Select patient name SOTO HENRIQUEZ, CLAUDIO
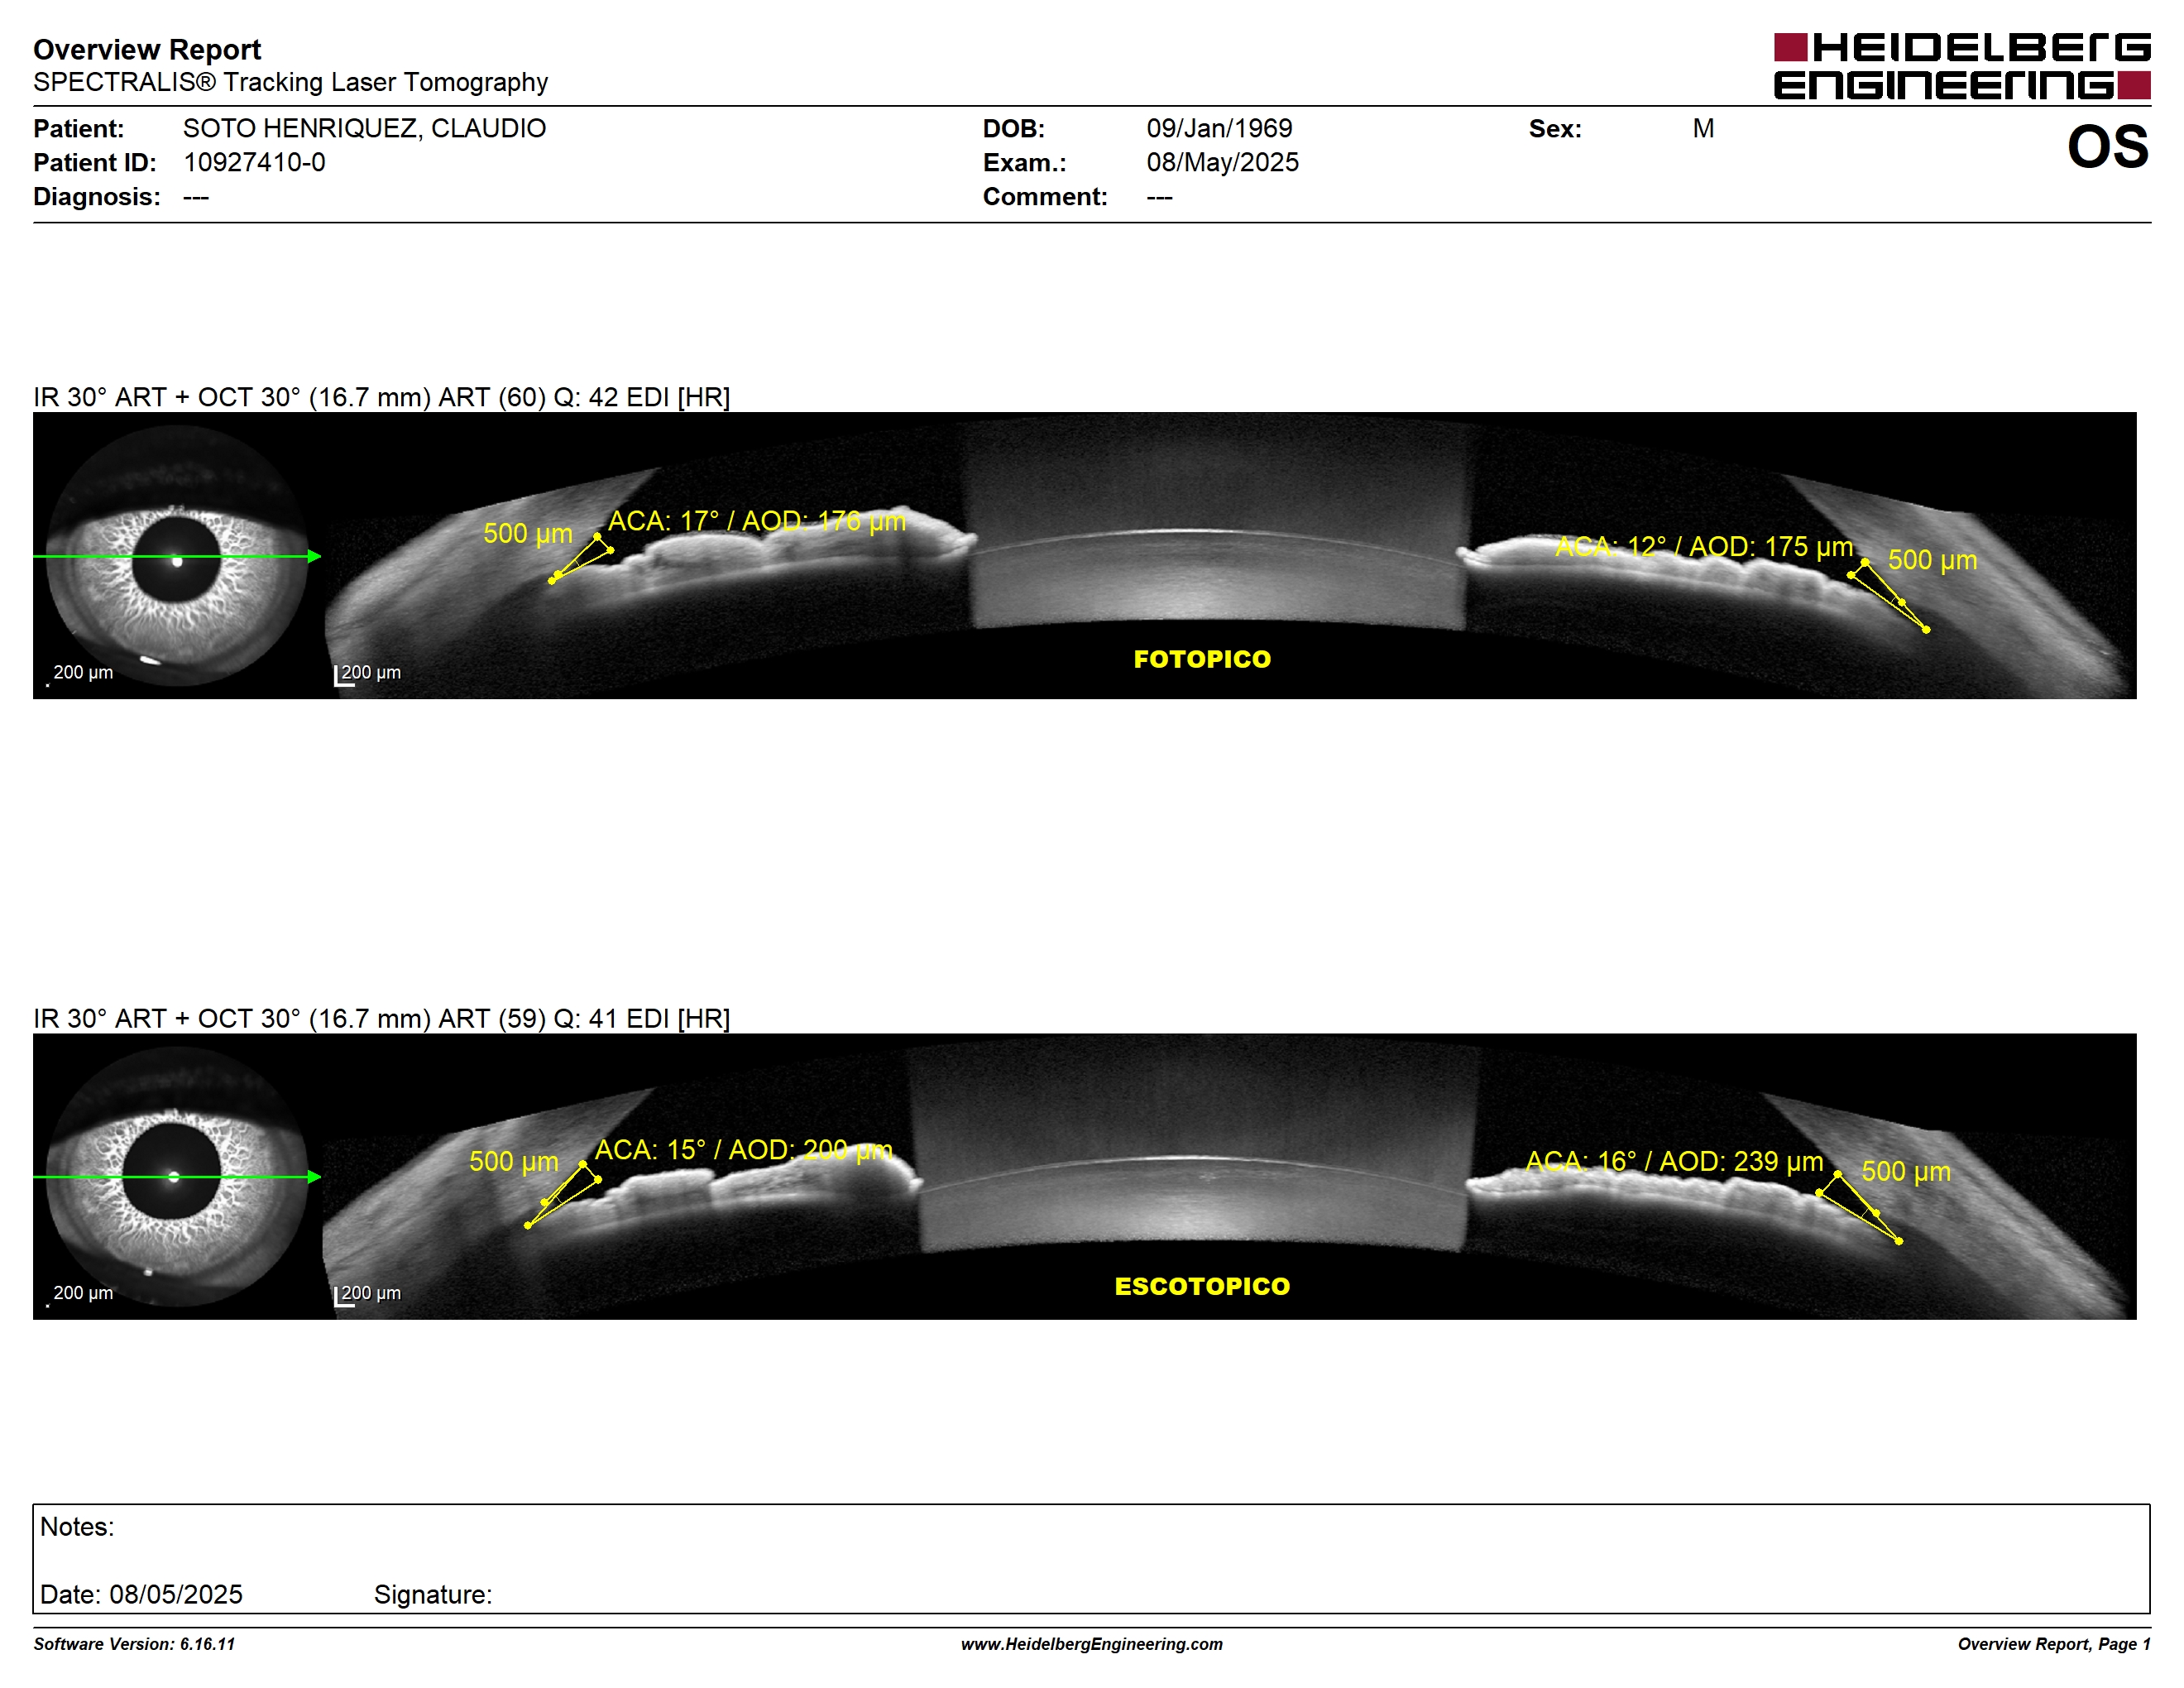This screenshot has width=2184, height=1688. (364, 128)
